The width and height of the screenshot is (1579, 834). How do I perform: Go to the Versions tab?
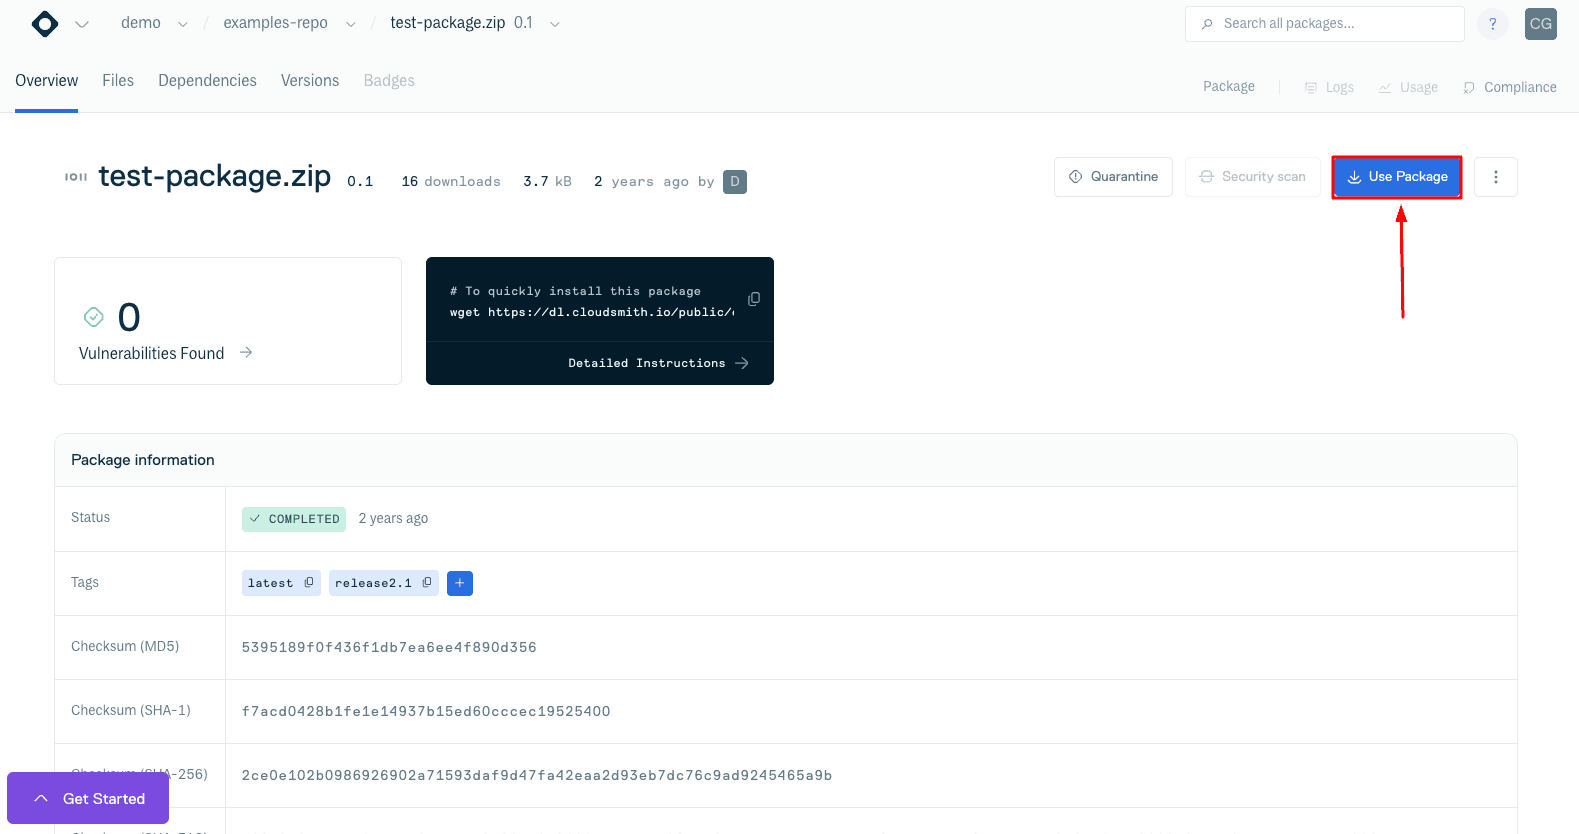[x=310, y=81]
